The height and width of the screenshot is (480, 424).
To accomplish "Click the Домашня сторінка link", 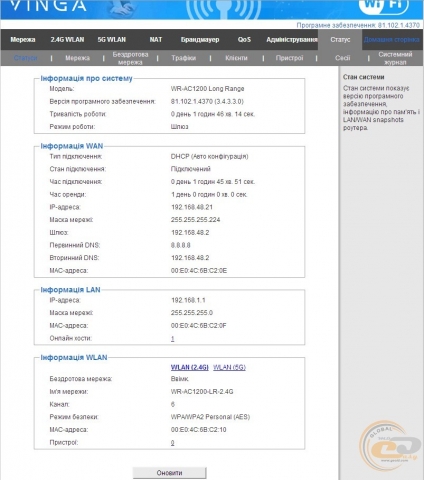I will (391, 40).
